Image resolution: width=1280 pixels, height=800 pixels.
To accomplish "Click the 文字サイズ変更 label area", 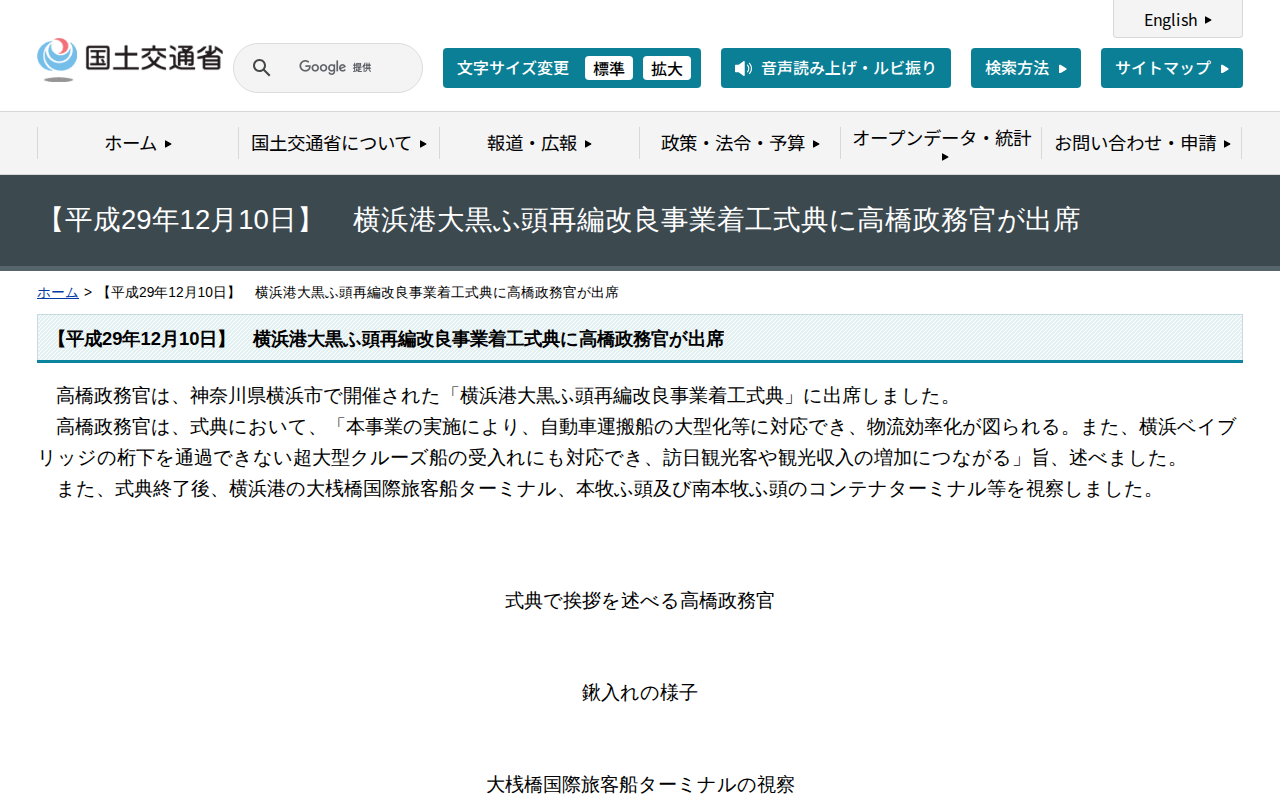I will pyautogui.click(x=513, y=68).
